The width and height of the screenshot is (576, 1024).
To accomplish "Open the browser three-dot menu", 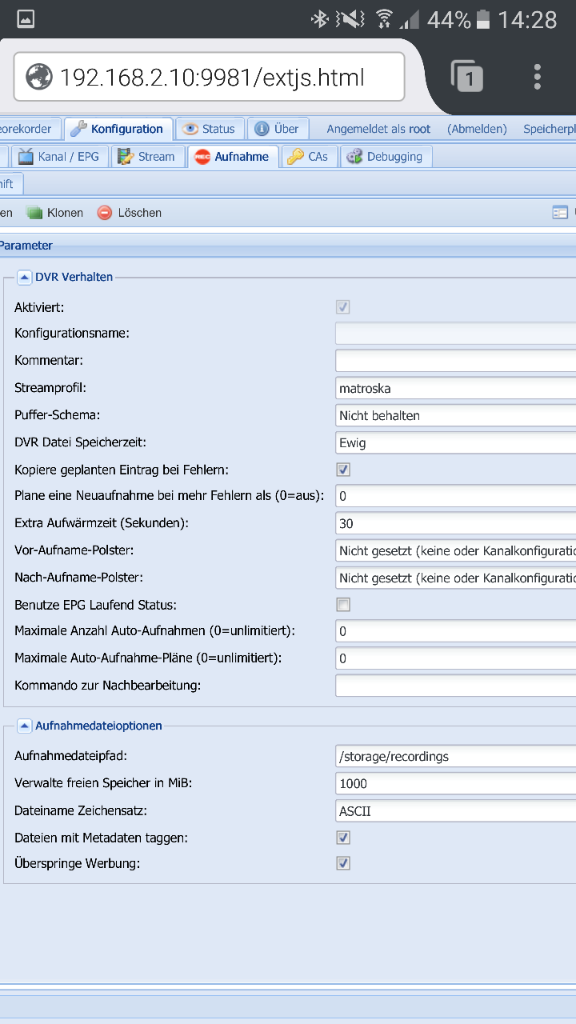I will (x=537, y=77).
